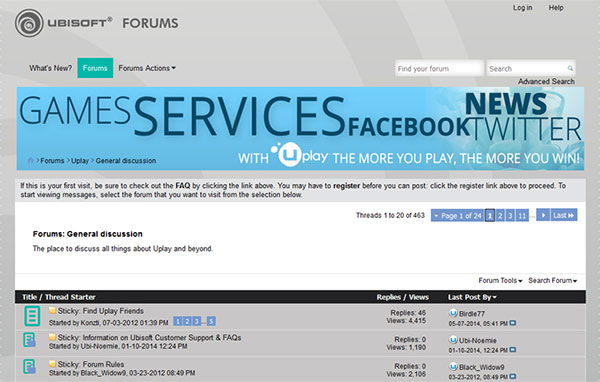
Task: Jump to the Last page button
Action: (564, 215)
